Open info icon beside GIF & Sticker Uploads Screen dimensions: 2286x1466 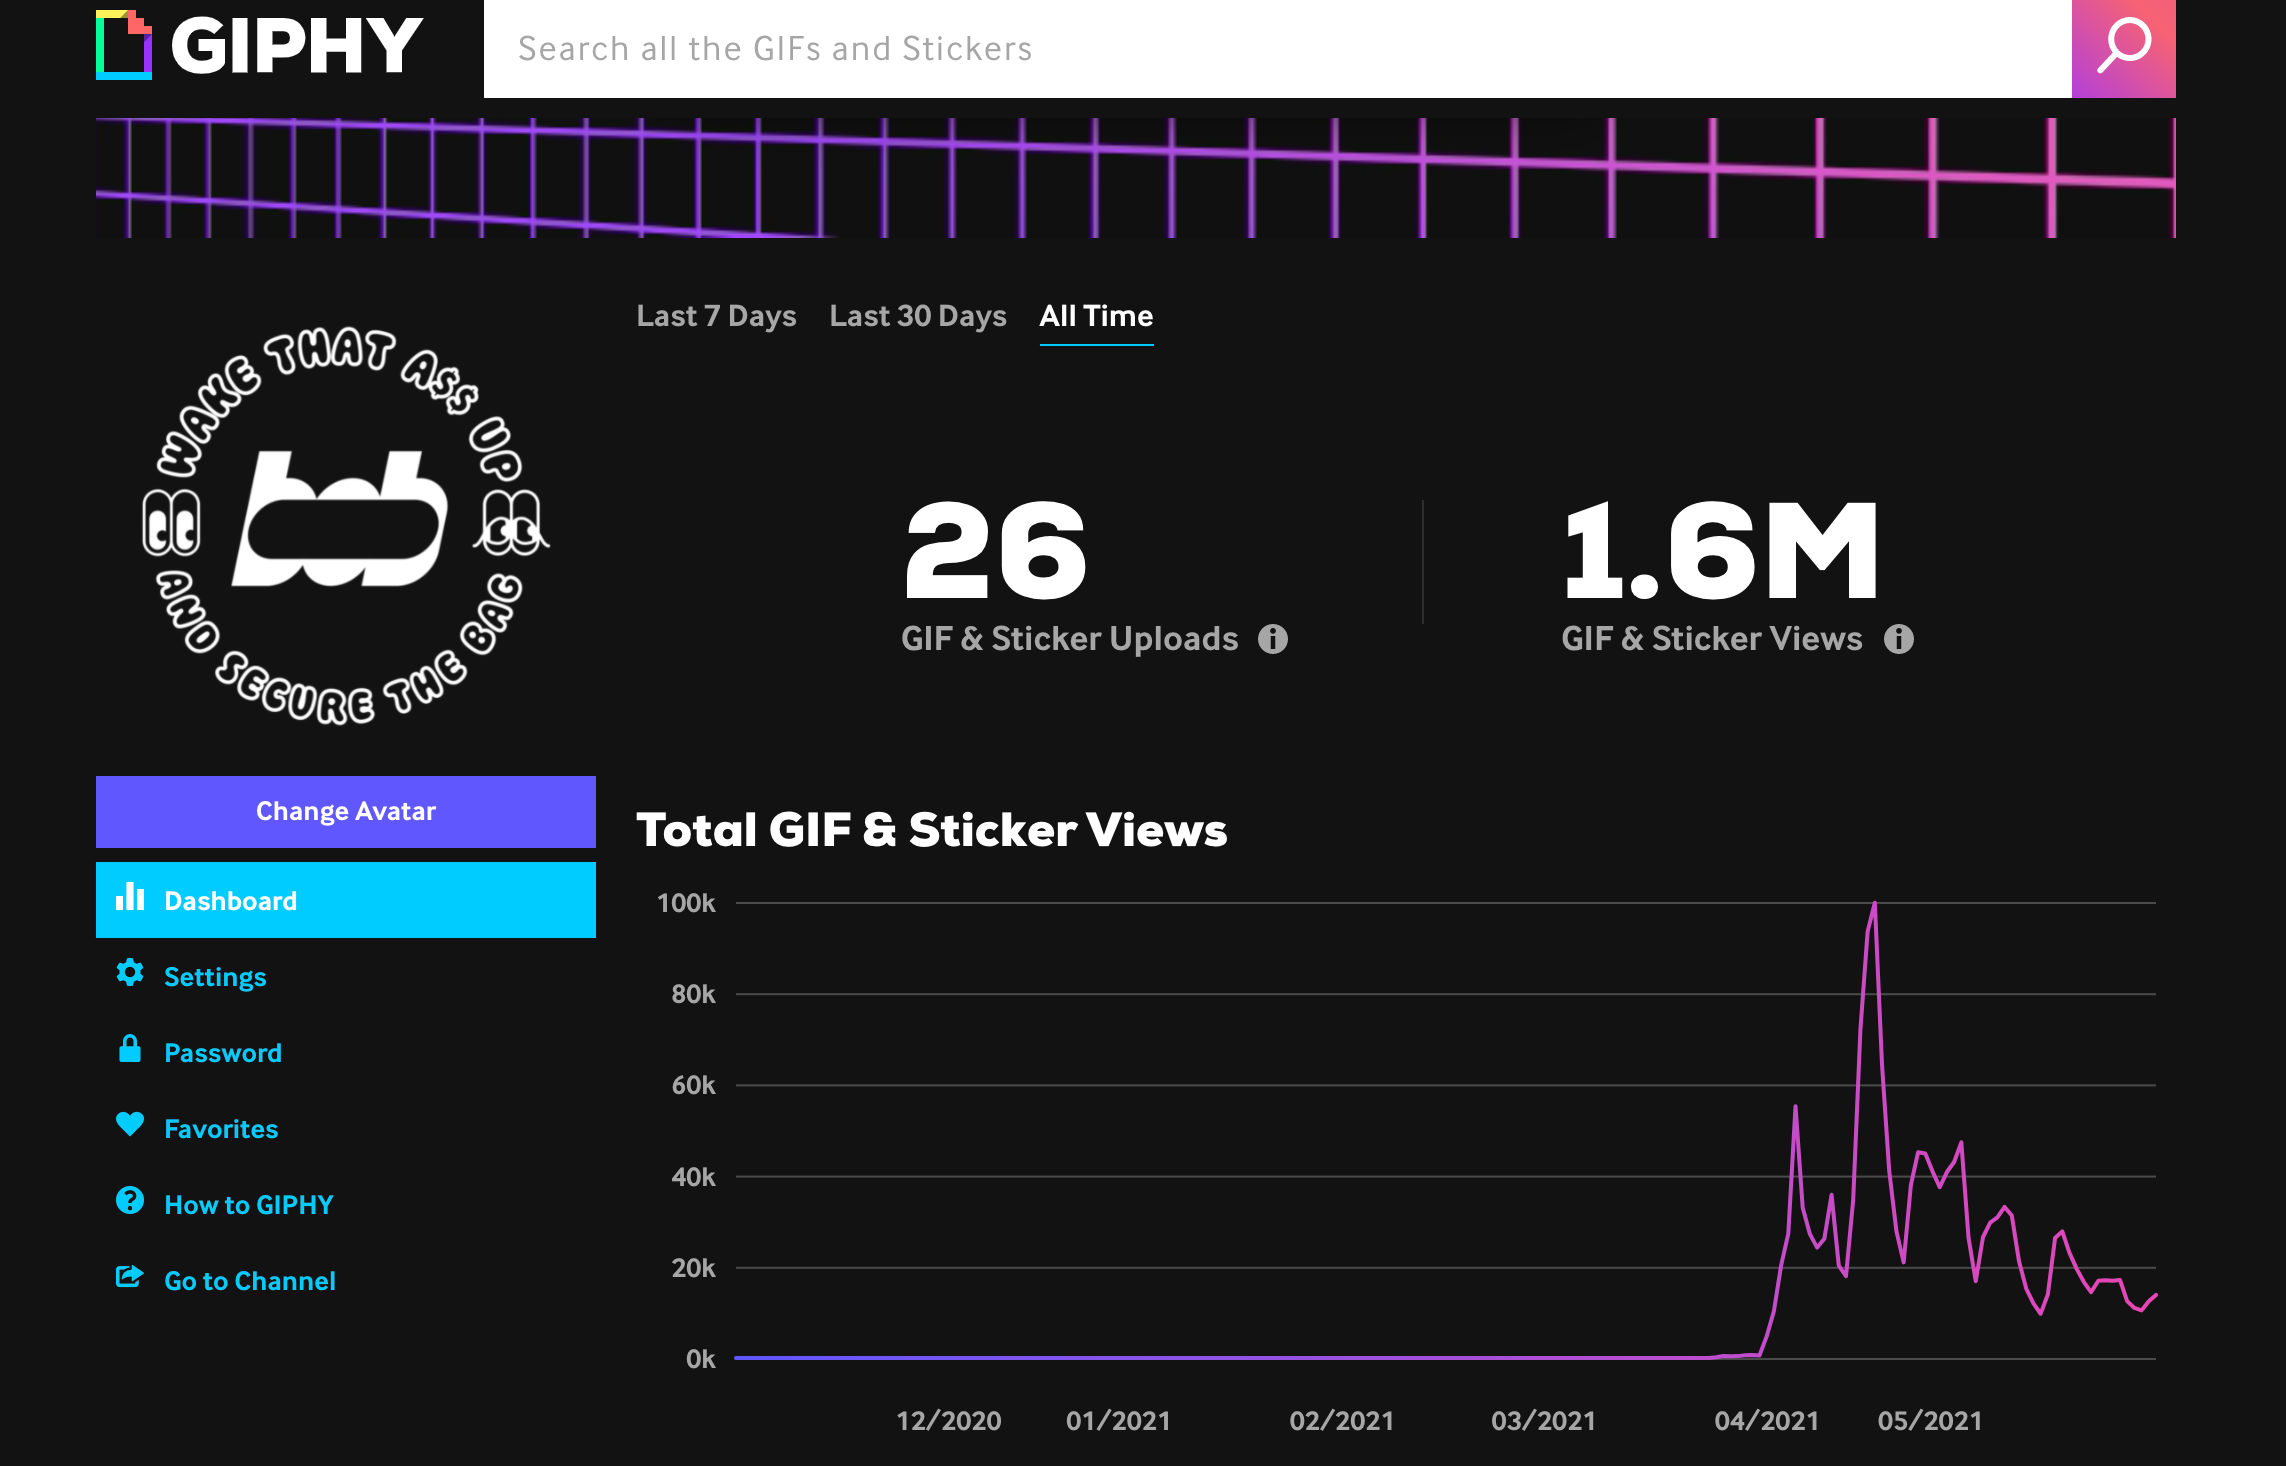(x=1272, y=639)
